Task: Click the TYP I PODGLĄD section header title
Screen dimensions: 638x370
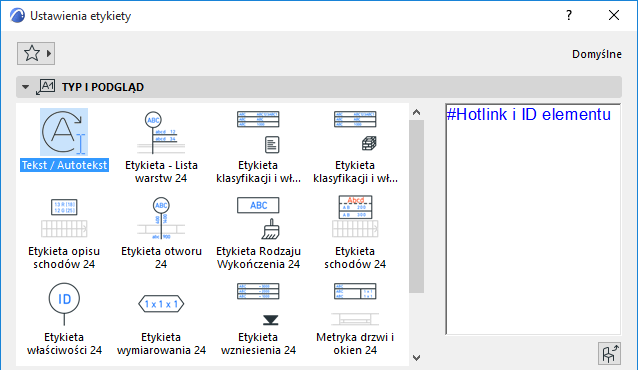Action: click(103, 87)
